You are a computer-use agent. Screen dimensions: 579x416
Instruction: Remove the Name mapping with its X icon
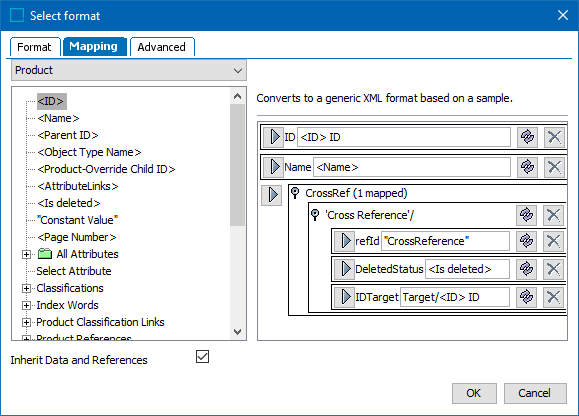(x=554, y=167)
